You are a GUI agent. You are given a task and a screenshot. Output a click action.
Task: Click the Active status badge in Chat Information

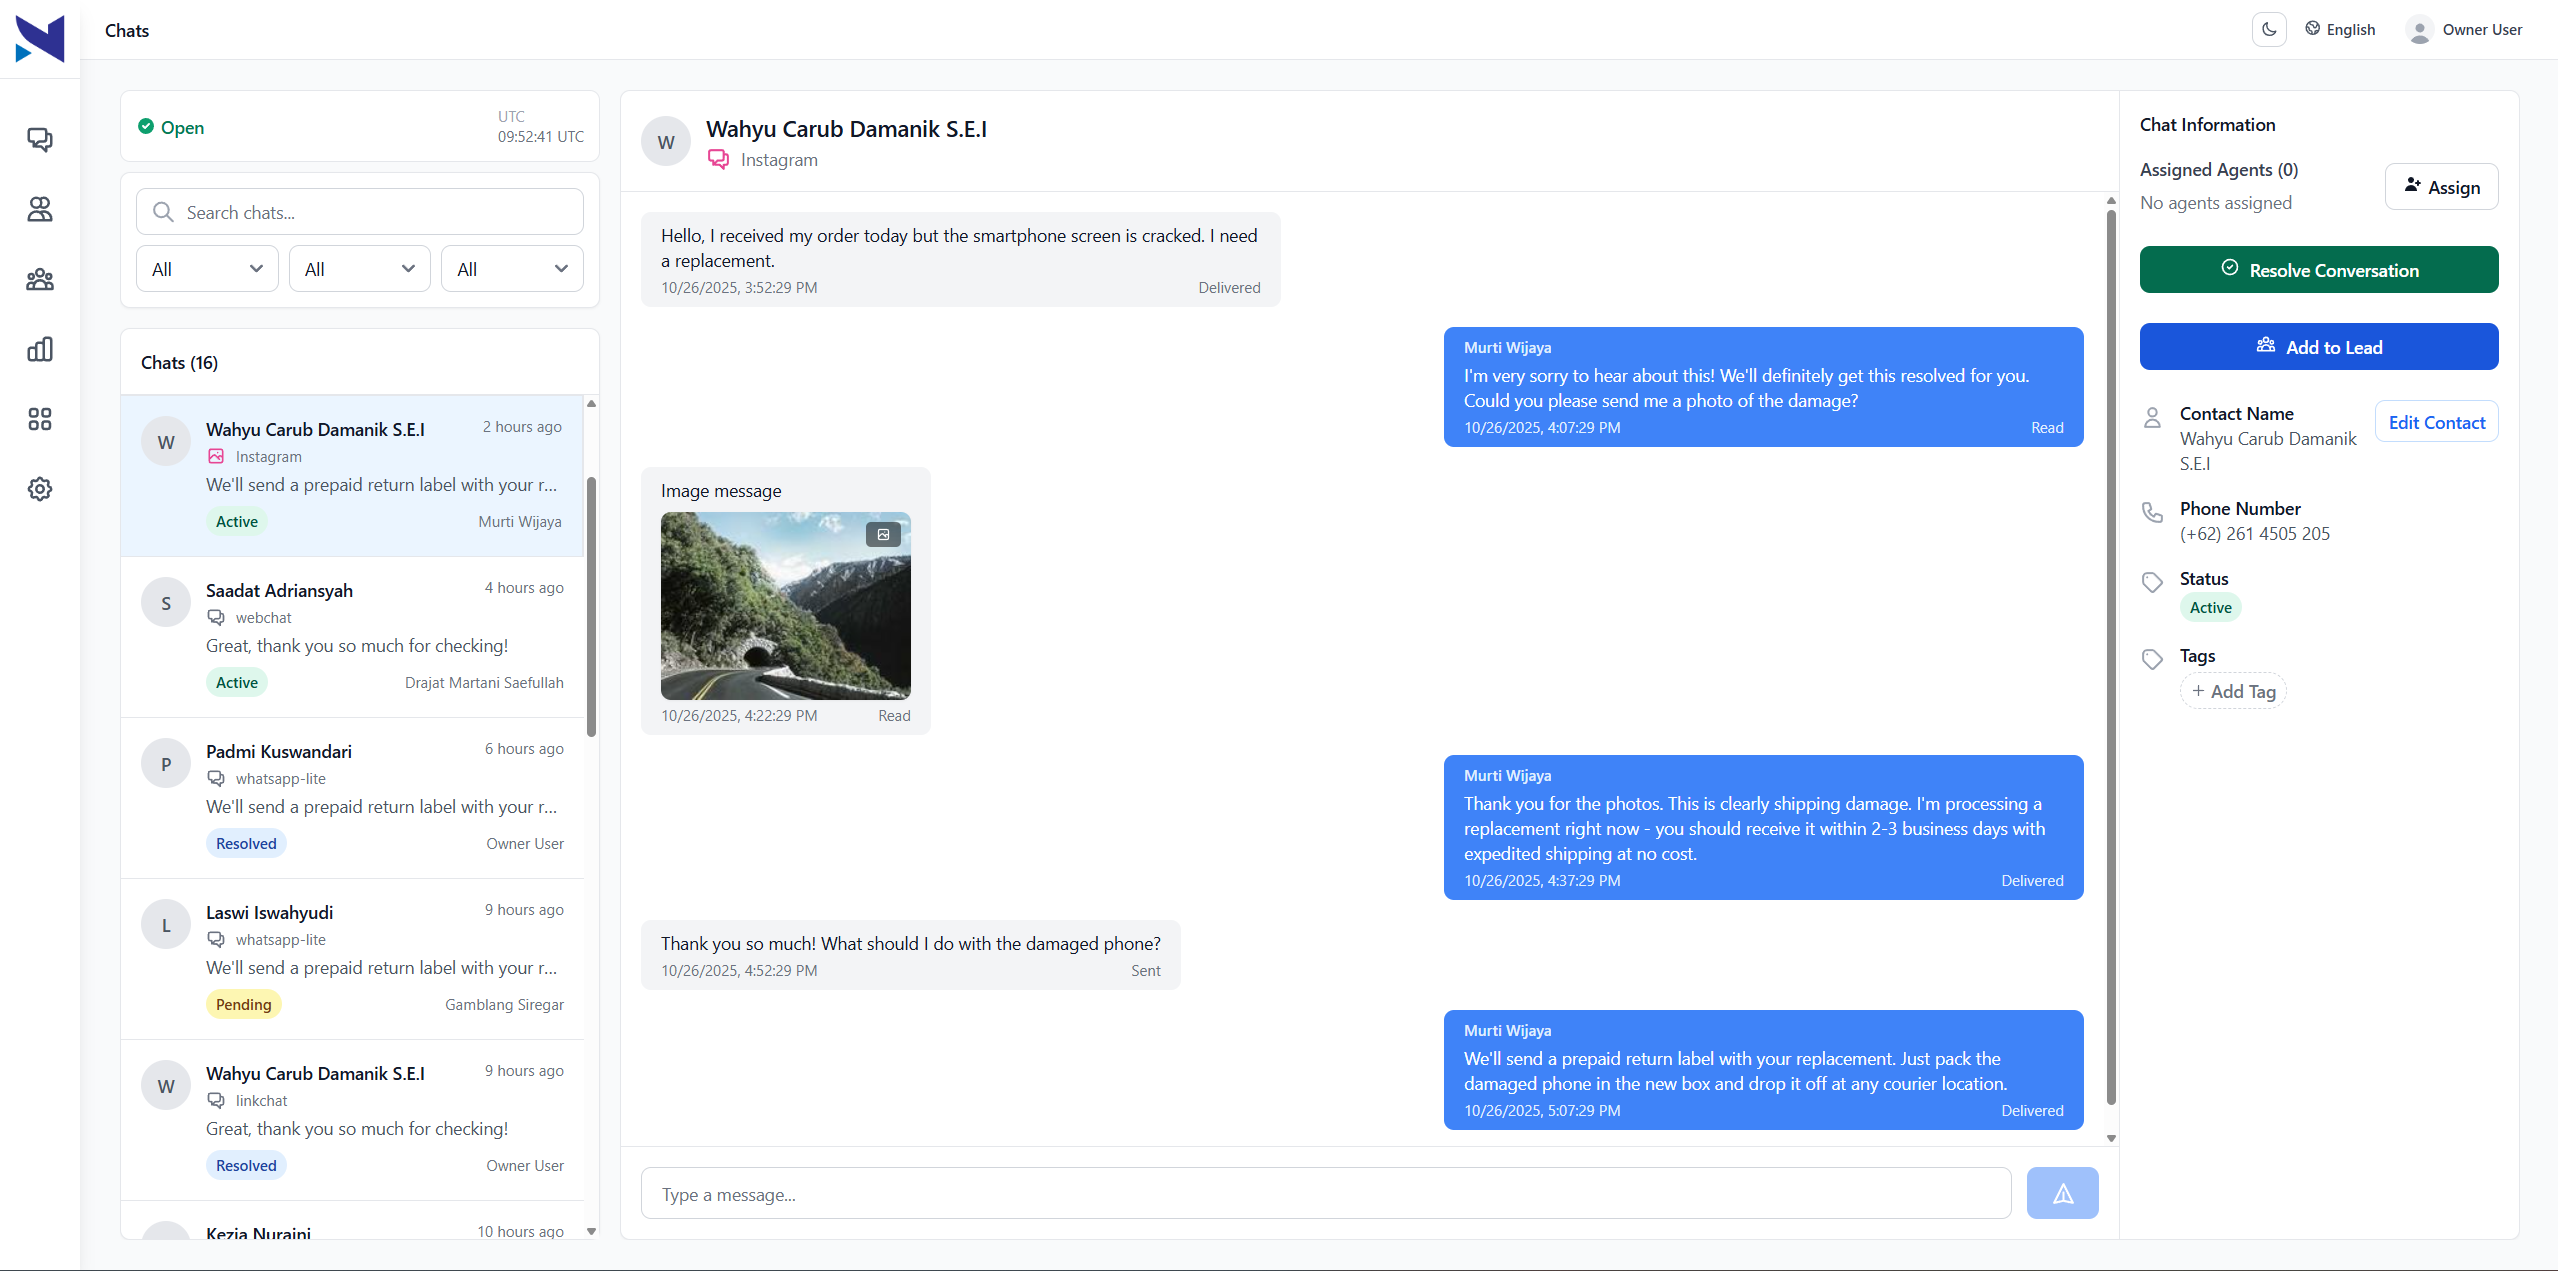(2210, 607)
